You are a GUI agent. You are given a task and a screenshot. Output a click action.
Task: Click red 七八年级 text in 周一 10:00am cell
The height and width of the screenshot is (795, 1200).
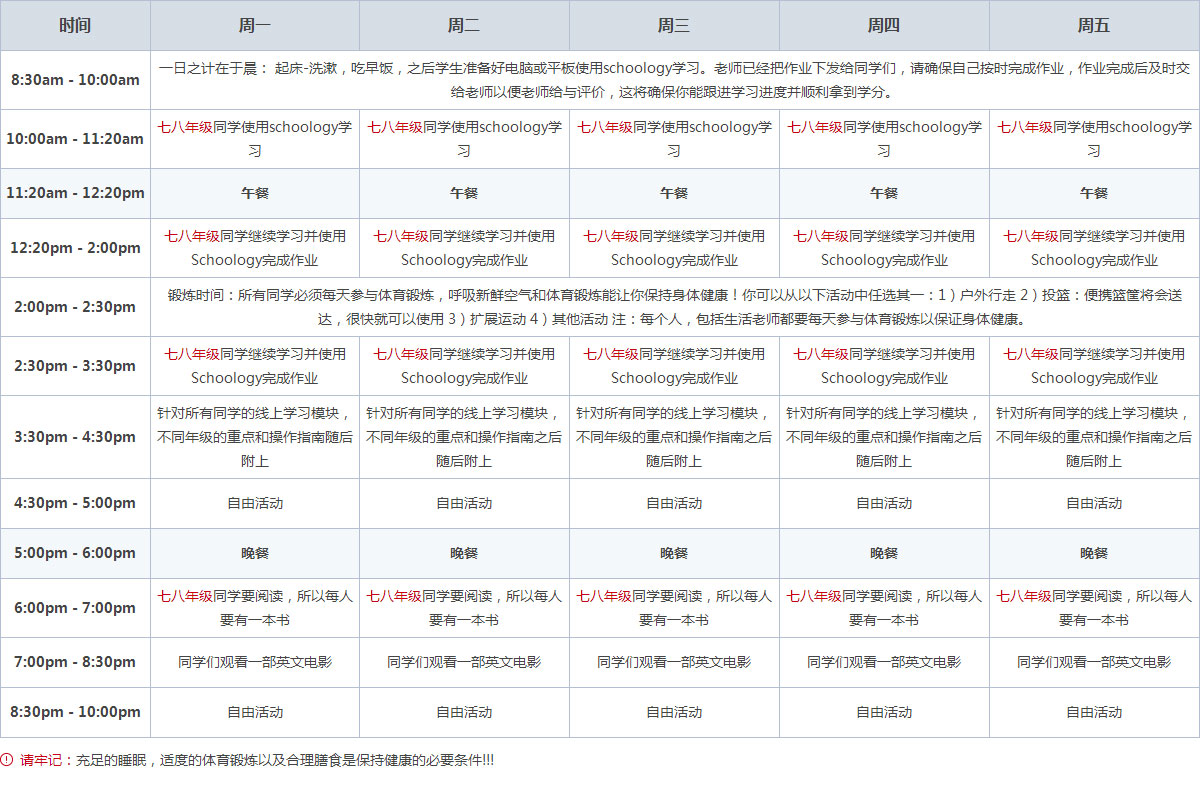coord(185,128)
